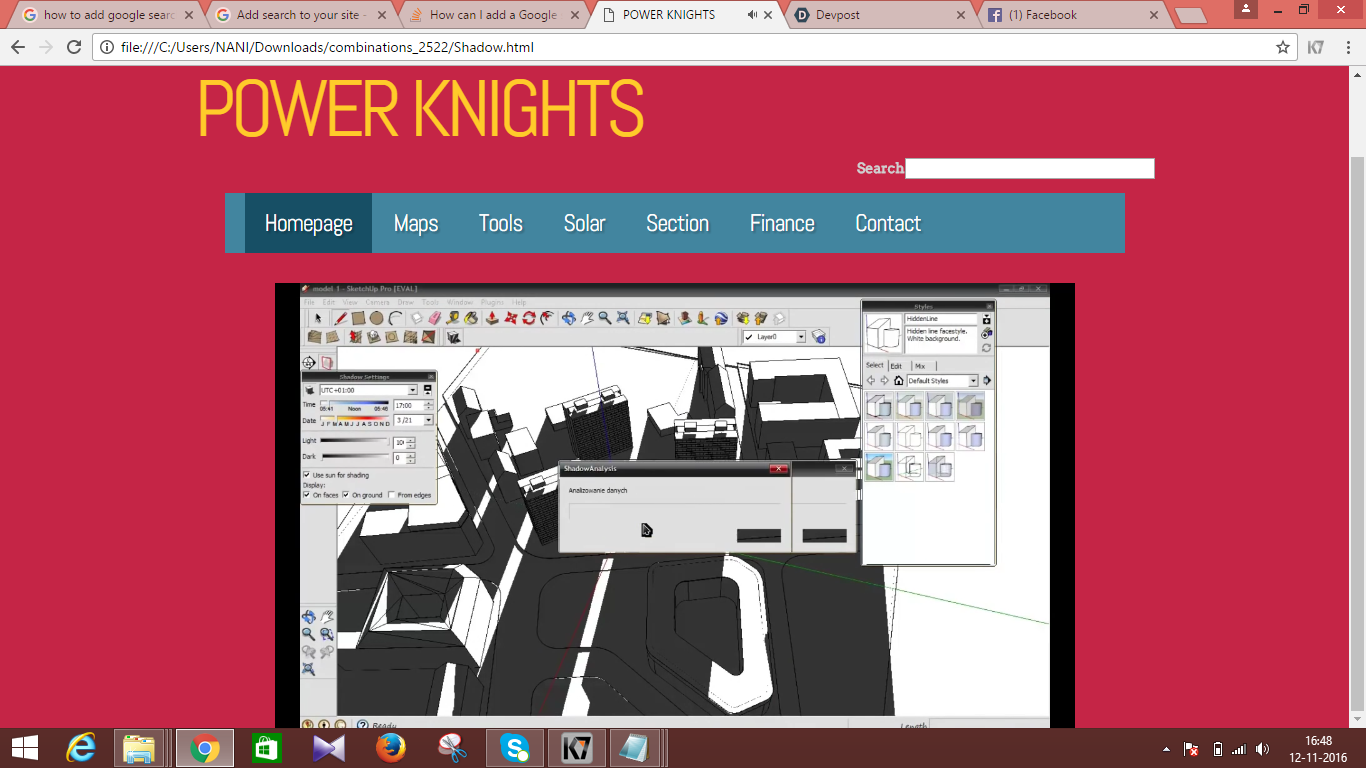Open the UTC +01:00 timezone dropdown

click(x=412, y=390)
